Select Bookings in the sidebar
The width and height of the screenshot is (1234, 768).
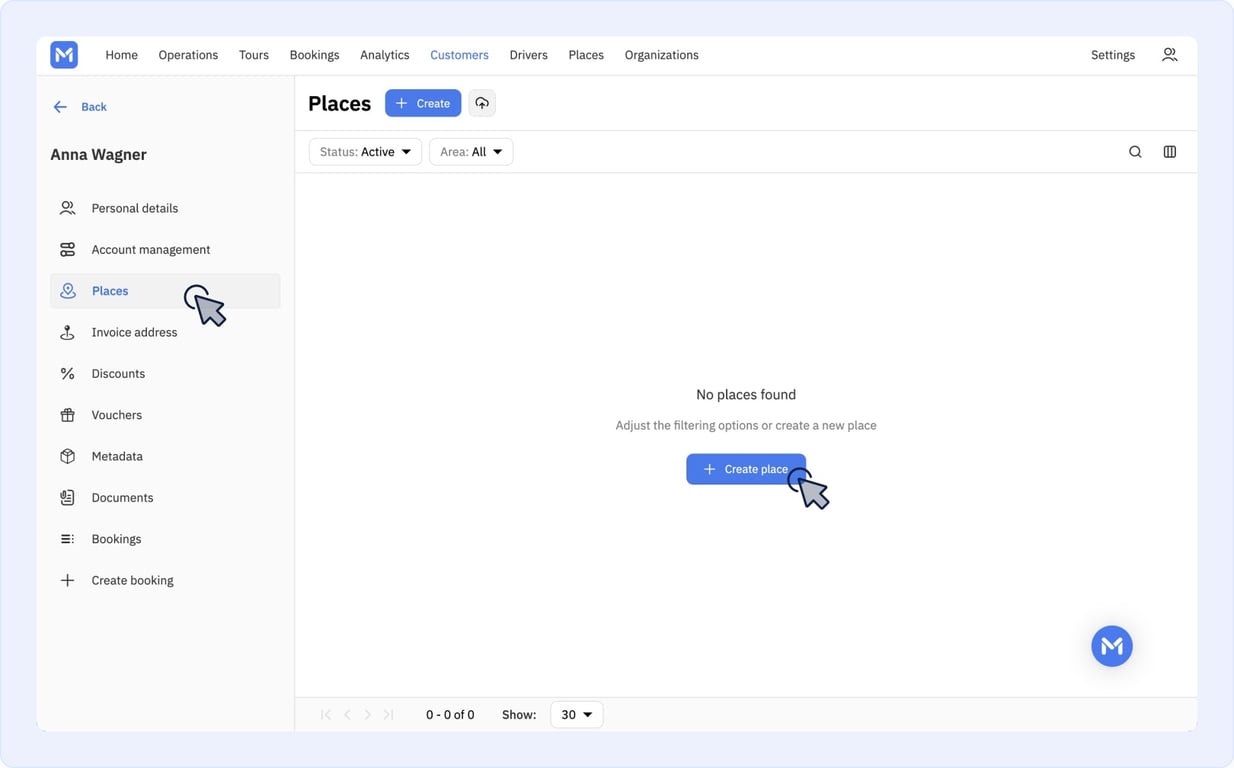(165, 539)
